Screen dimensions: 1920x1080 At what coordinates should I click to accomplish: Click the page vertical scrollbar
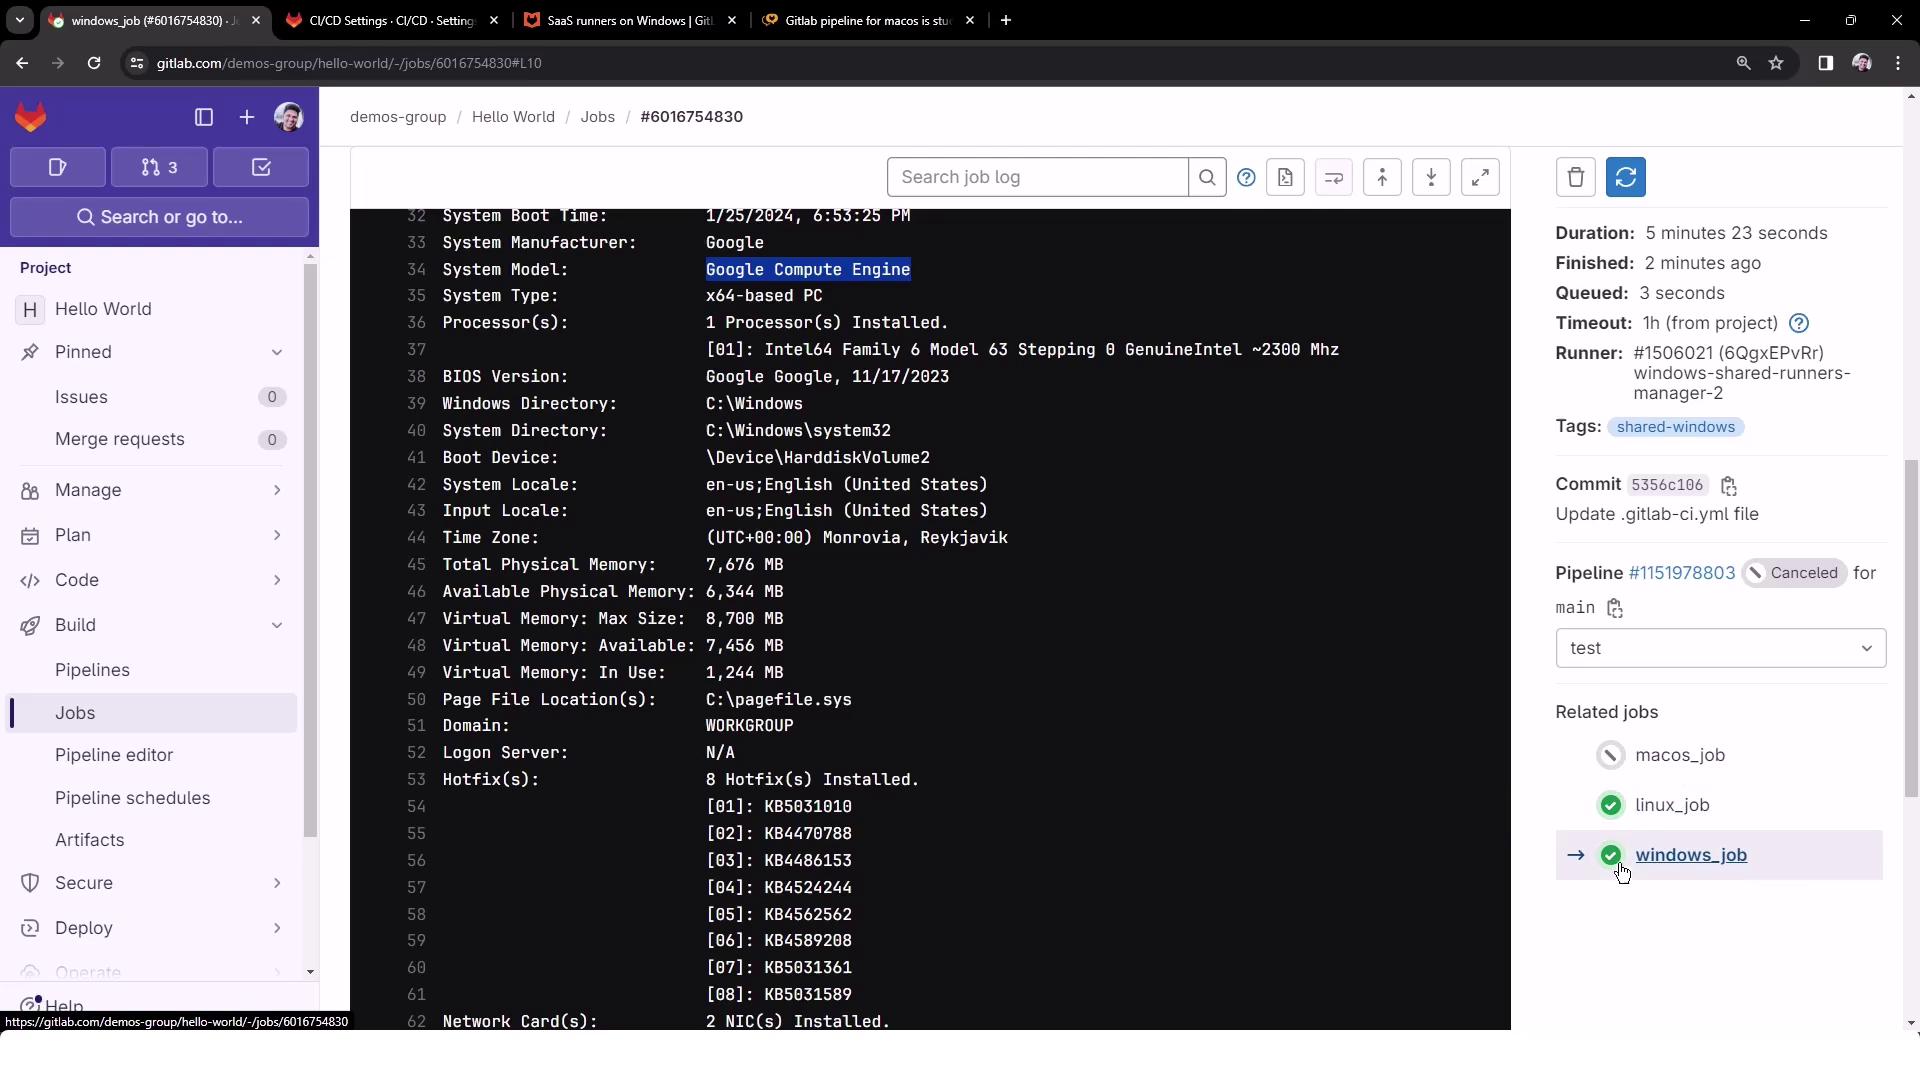[x=1911, y=628]
